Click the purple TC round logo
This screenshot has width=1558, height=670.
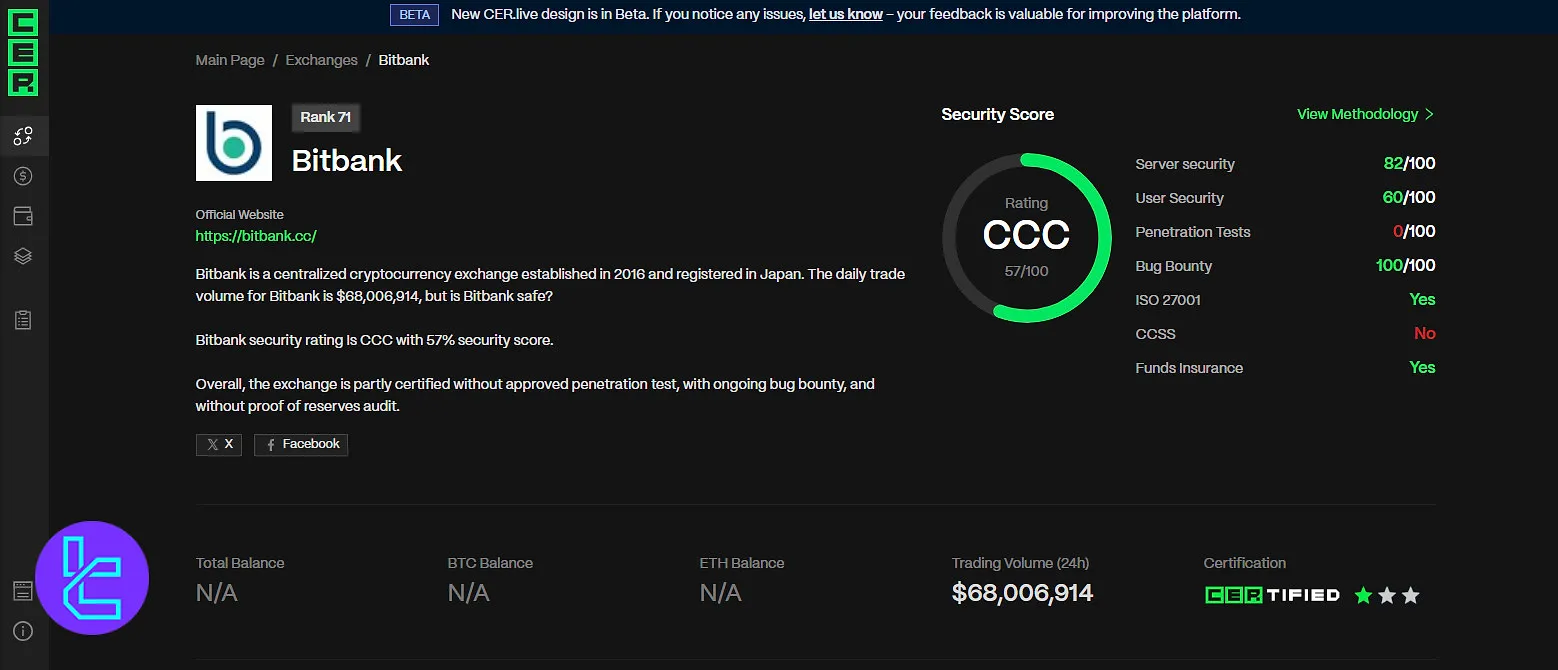click(92, 578)
